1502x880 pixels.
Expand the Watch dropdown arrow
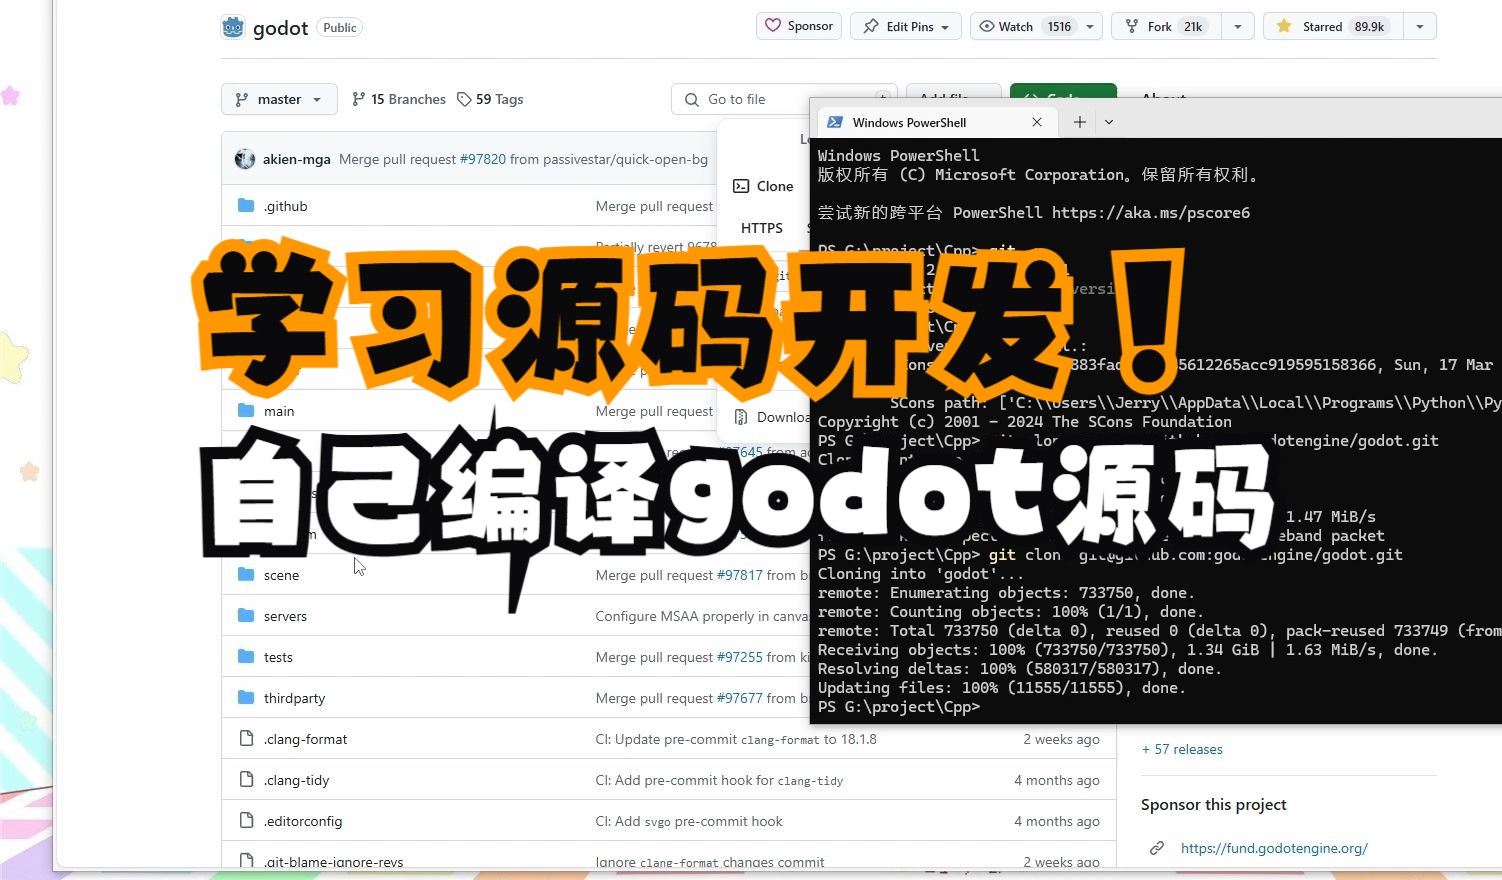coord(1090,26)
